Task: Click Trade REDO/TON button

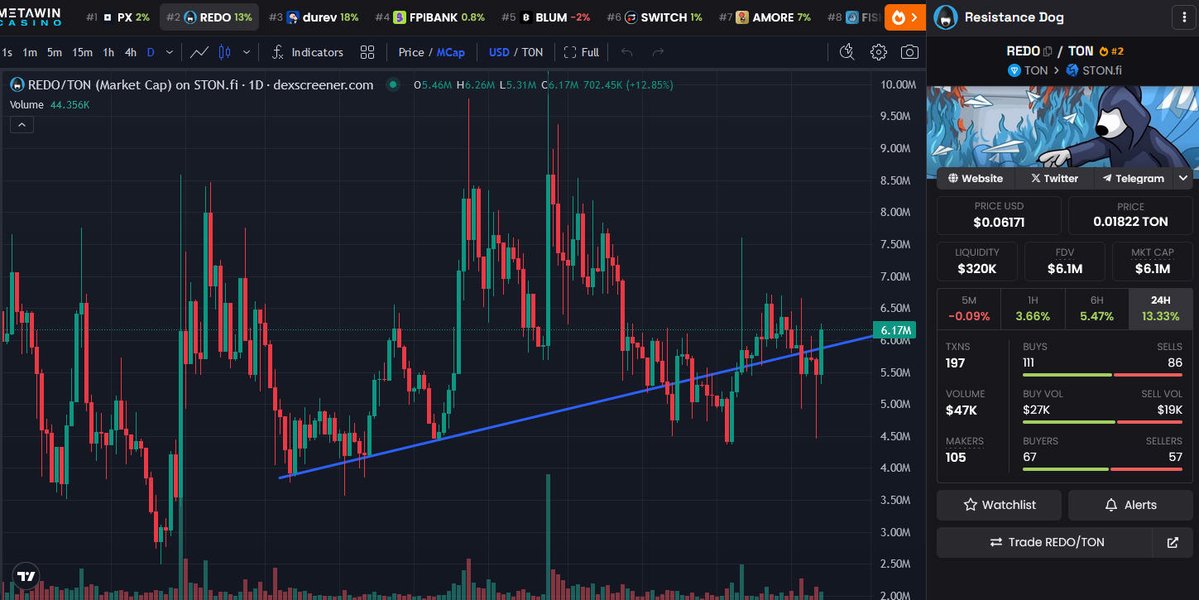Action: [x=1046, y=542]
